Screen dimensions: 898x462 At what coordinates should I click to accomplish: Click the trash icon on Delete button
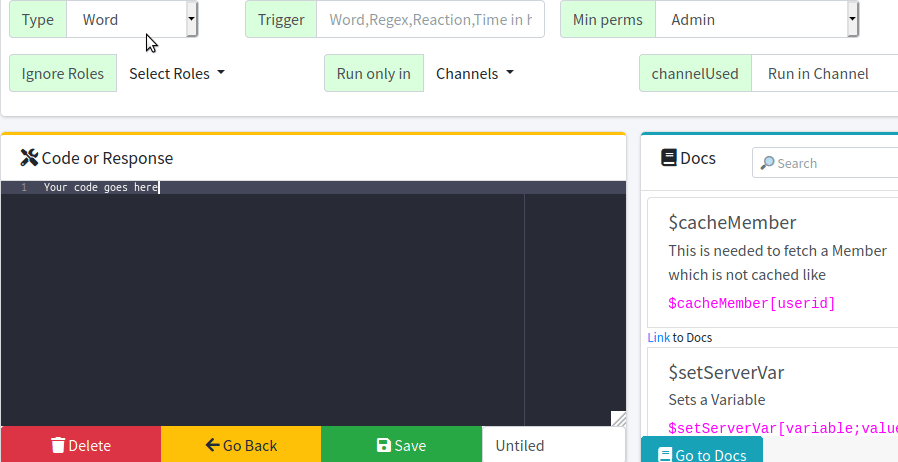pos(58,445)
